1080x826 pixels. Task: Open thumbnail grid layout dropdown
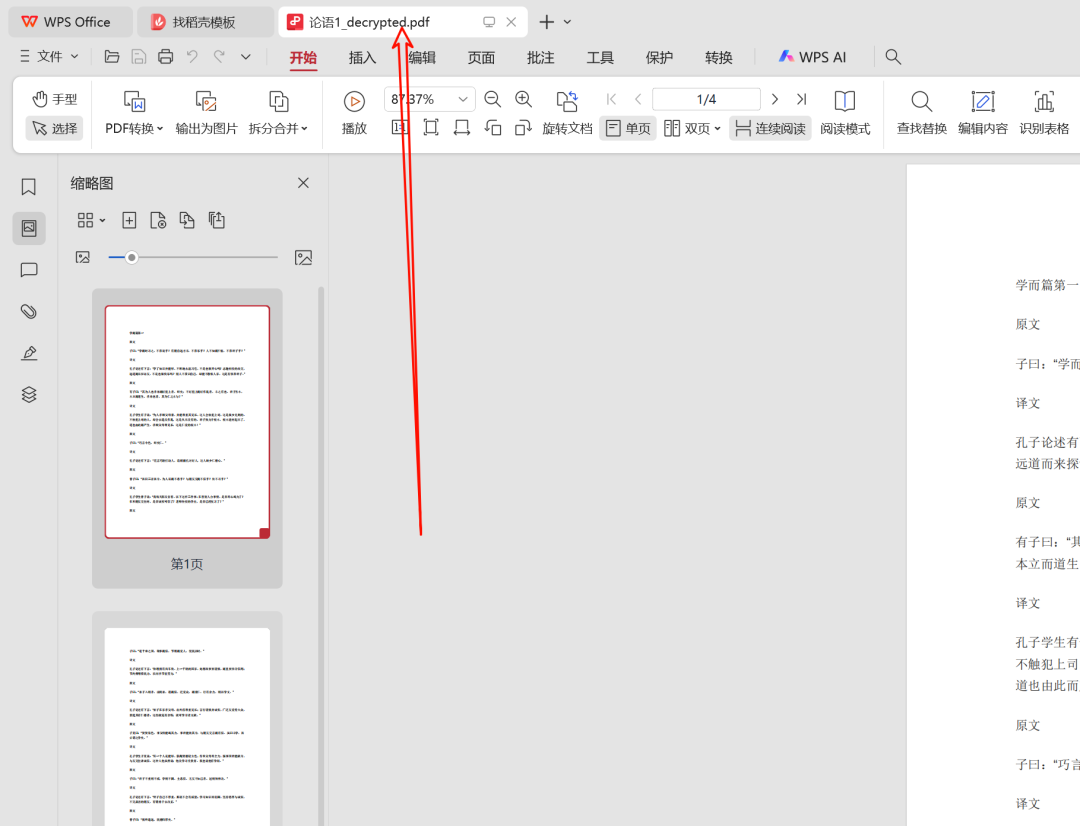[x=91, y=220]
